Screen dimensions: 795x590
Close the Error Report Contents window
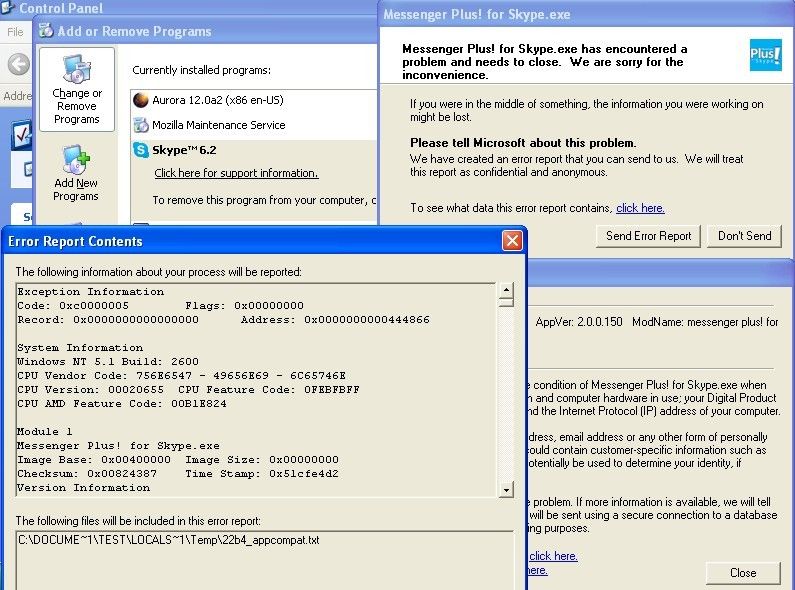point(512,241)
